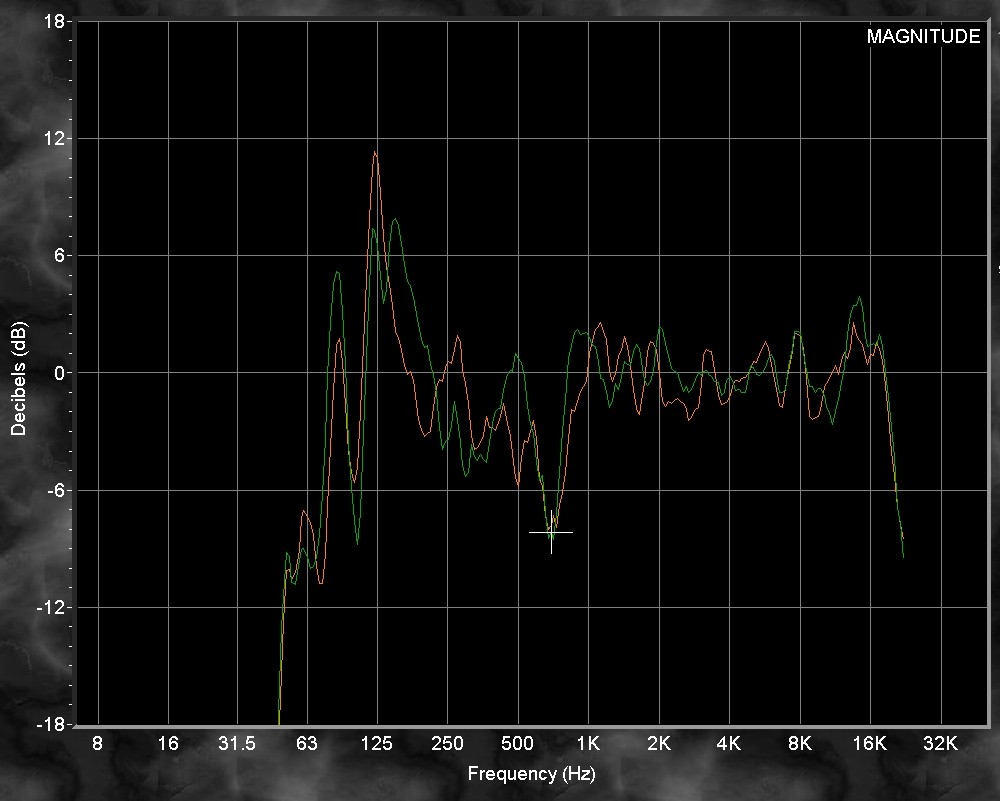
Task: Click the 125 frequency axis label
Action: tap(376, 744)
